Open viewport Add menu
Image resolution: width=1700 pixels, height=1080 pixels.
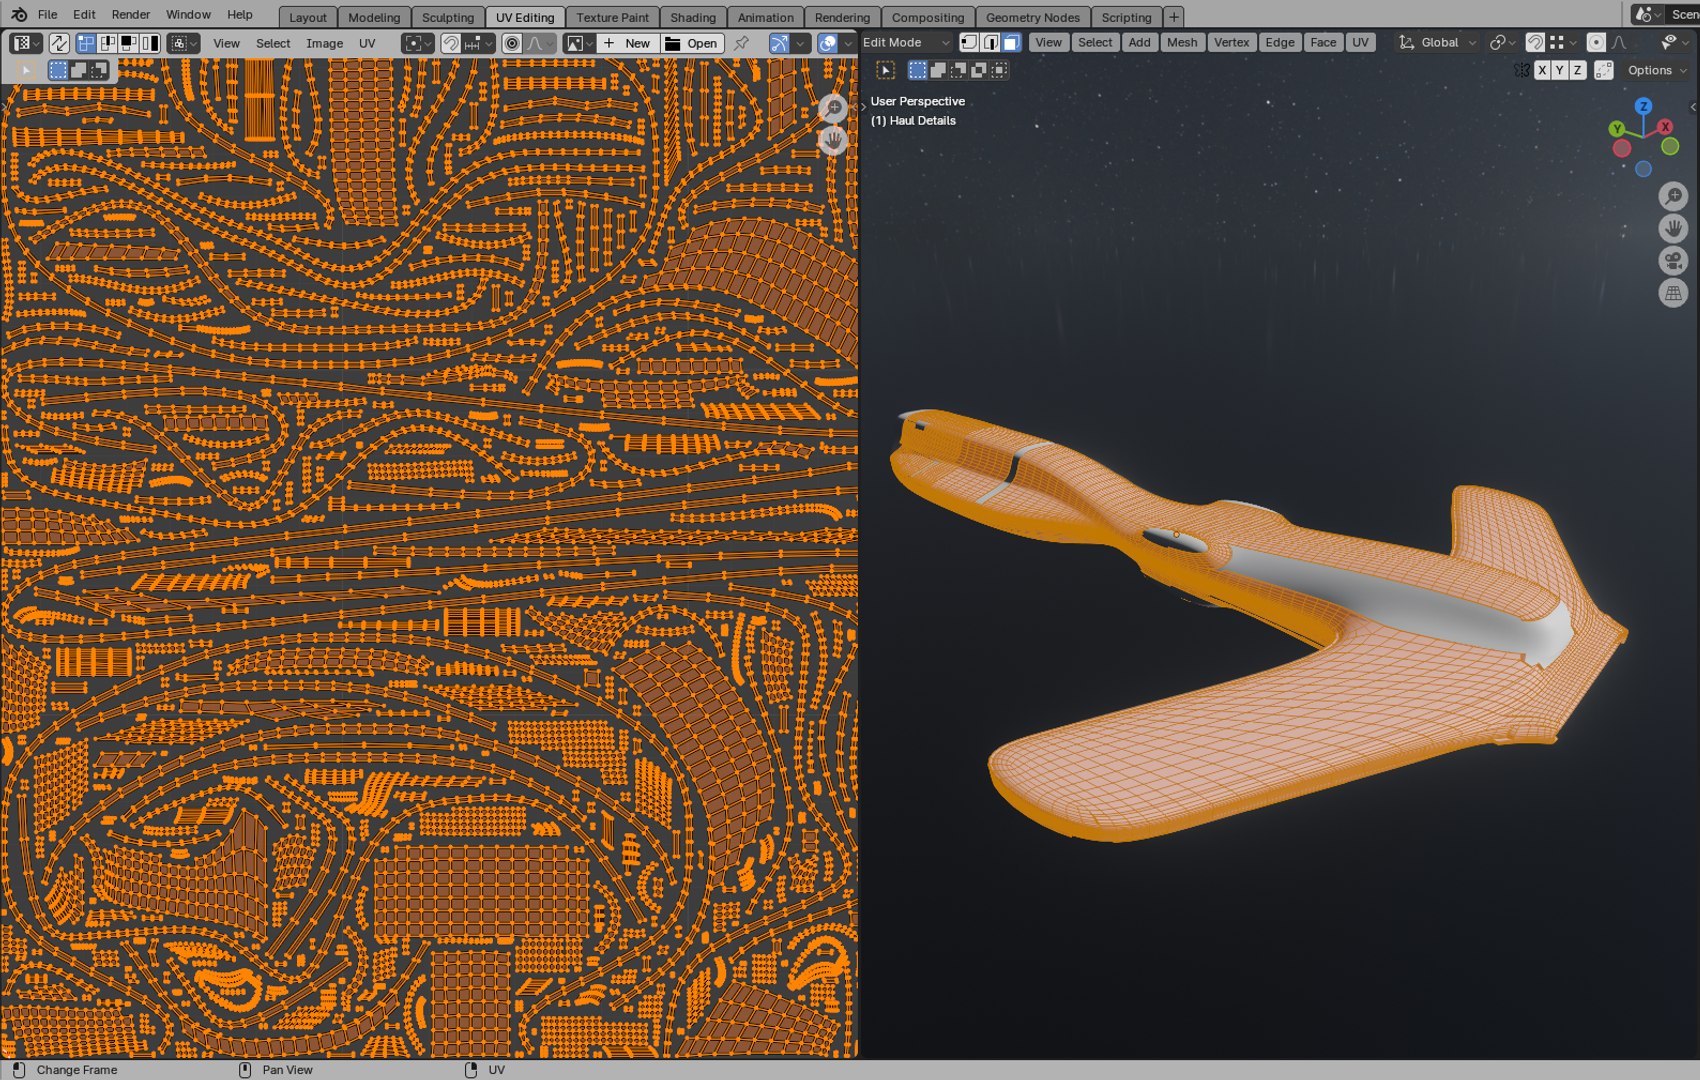[1139, 42]
